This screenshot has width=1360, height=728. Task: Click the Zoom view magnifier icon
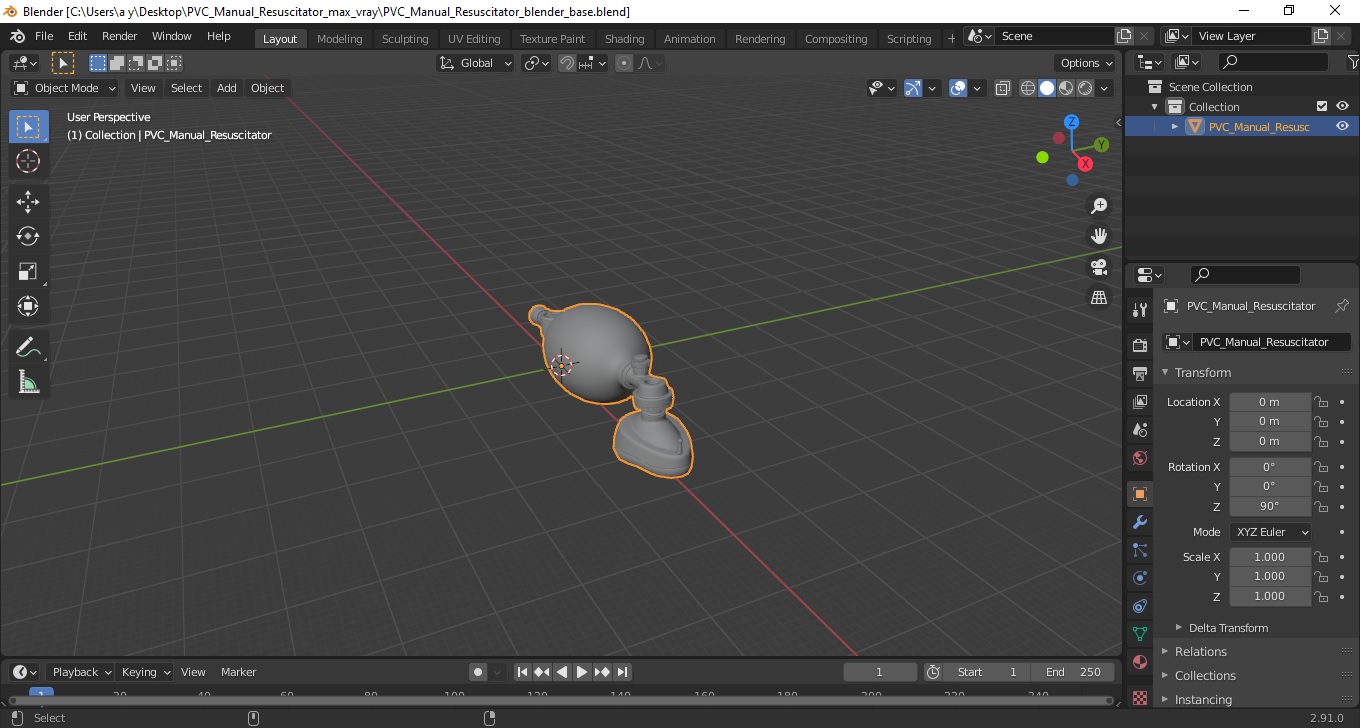pos(1099,206)
